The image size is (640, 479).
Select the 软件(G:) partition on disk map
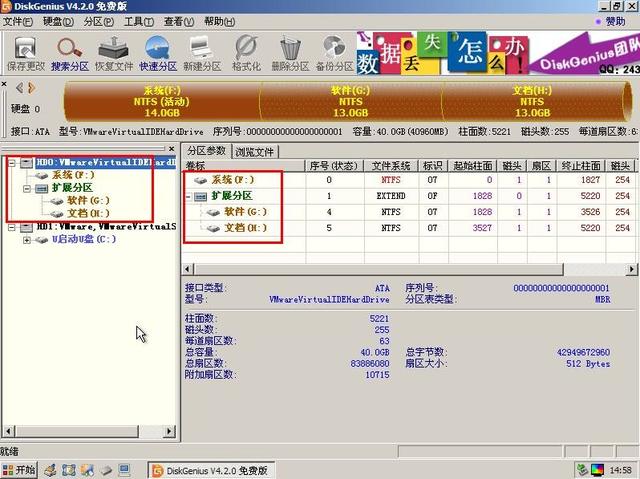351,102
